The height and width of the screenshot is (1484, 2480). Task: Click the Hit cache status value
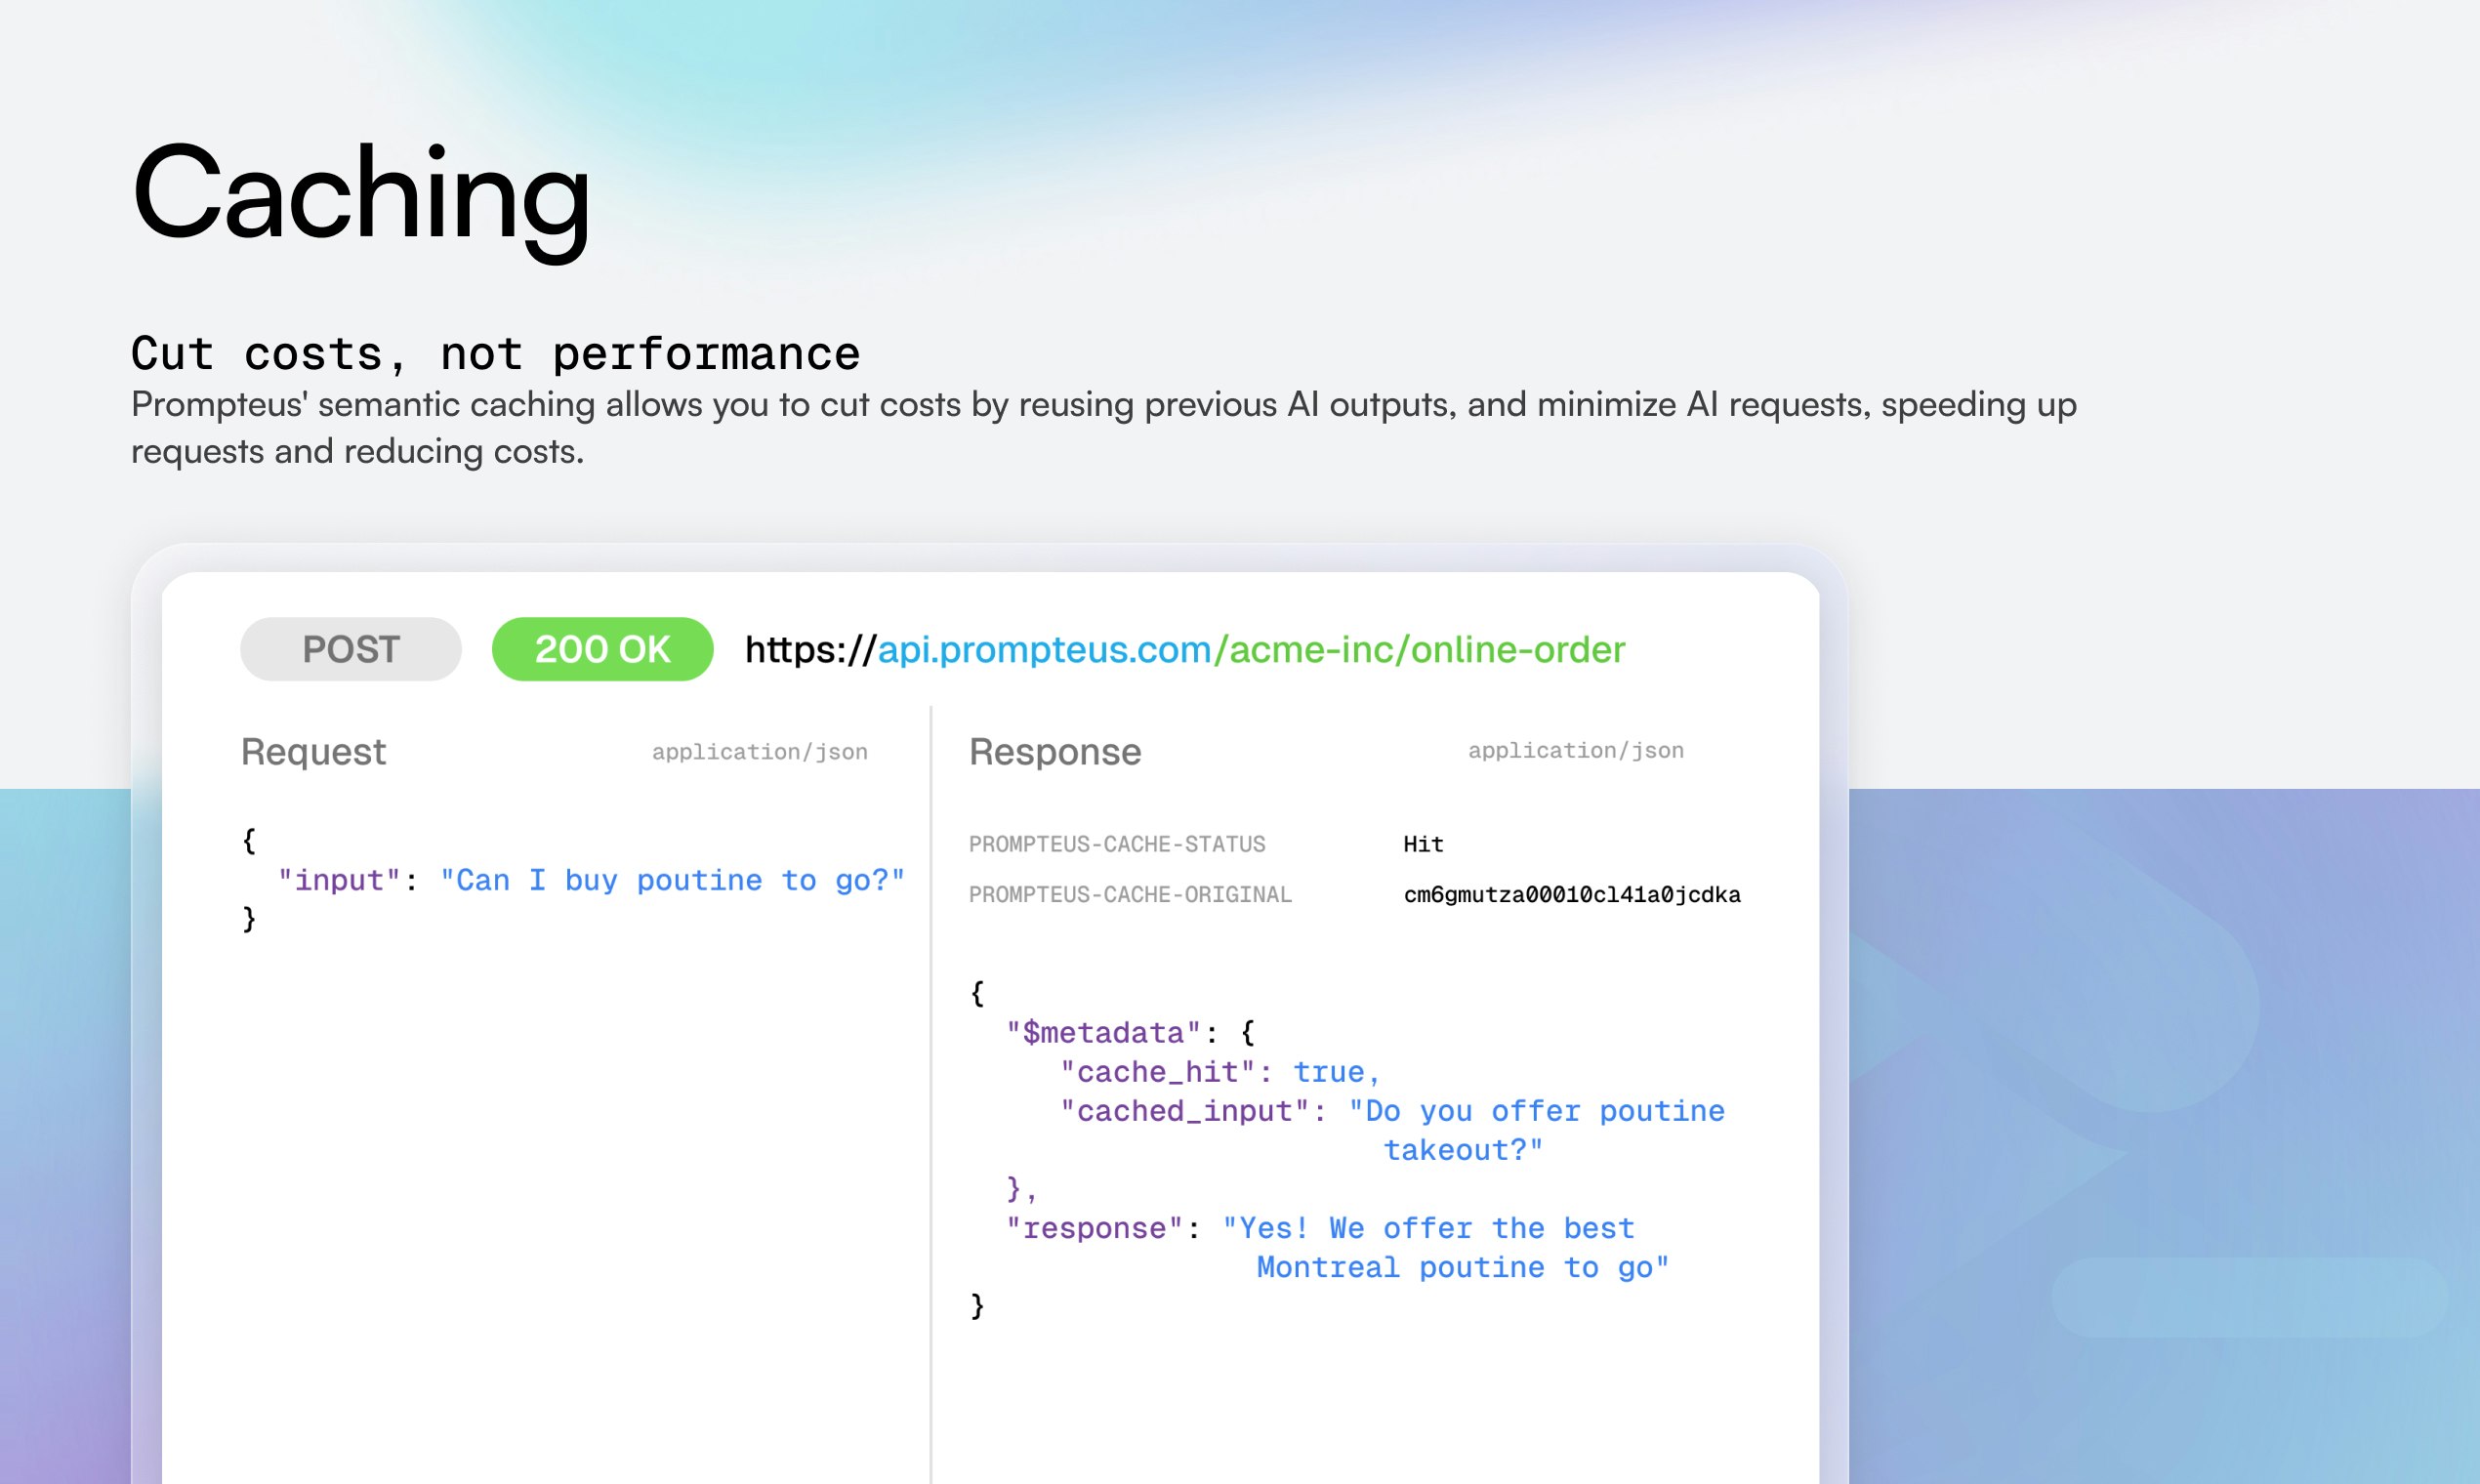point(1422,844)
